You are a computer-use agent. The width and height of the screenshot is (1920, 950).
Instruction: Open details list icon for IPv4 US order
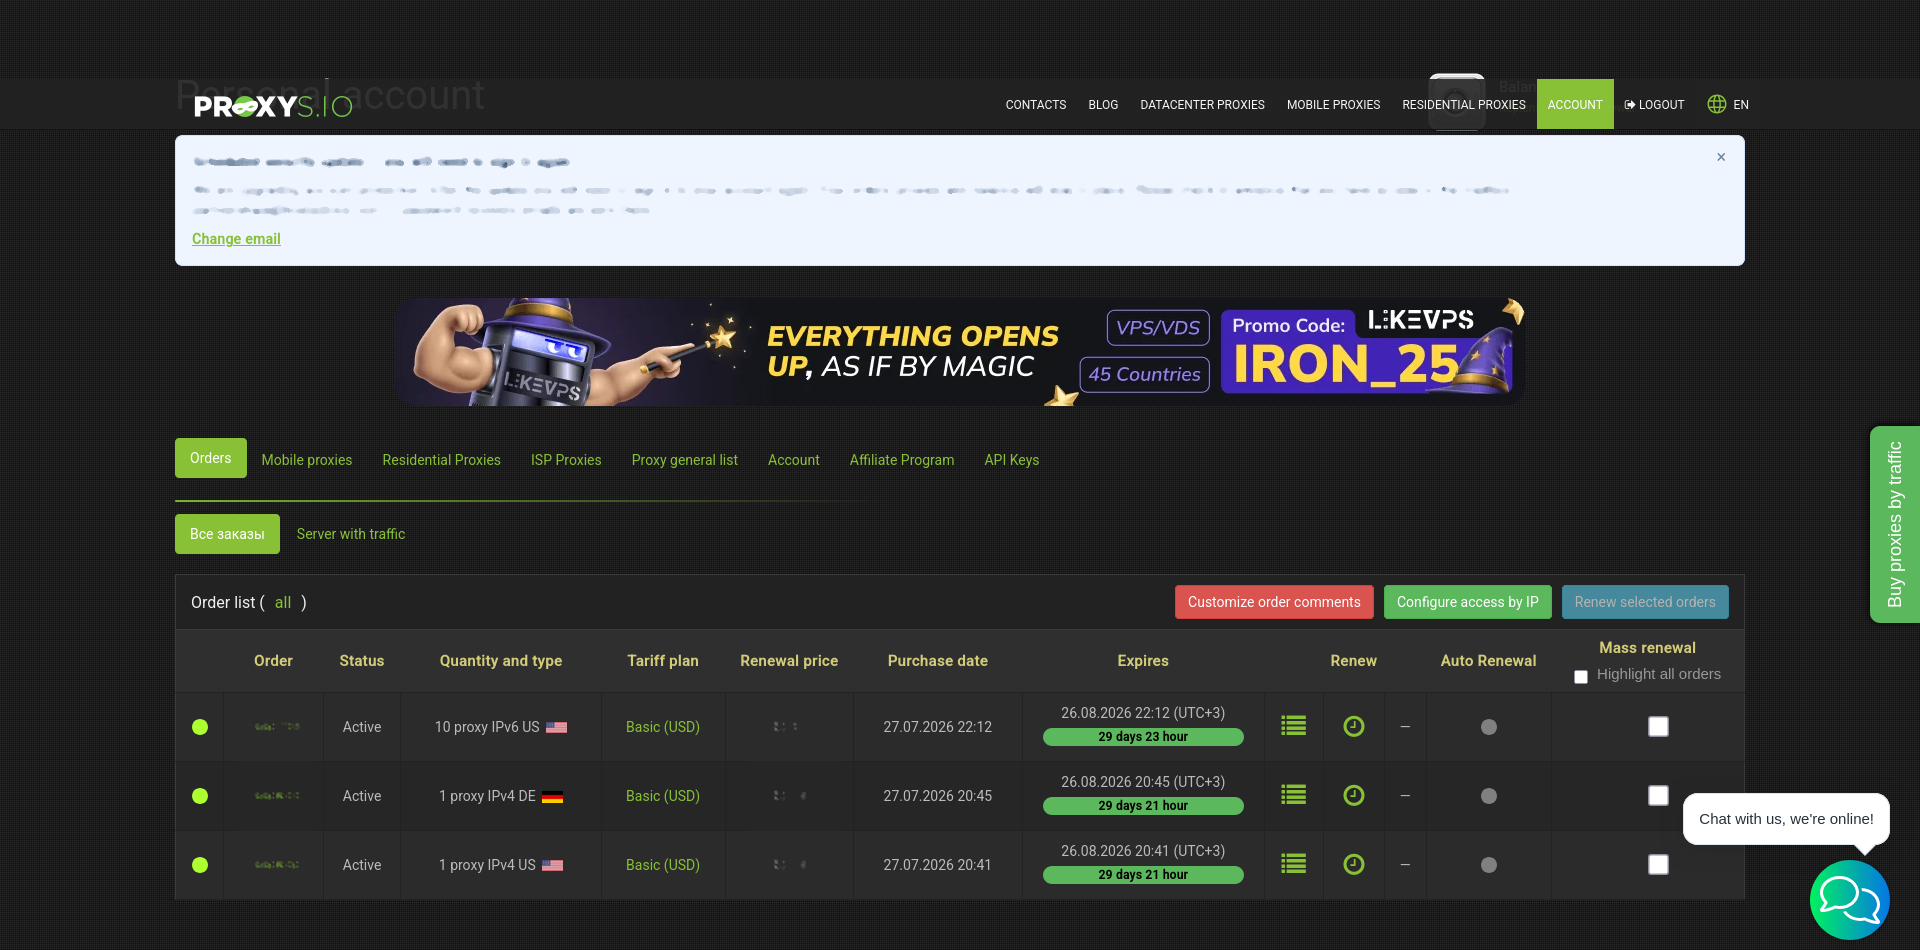click(1293, 864)
